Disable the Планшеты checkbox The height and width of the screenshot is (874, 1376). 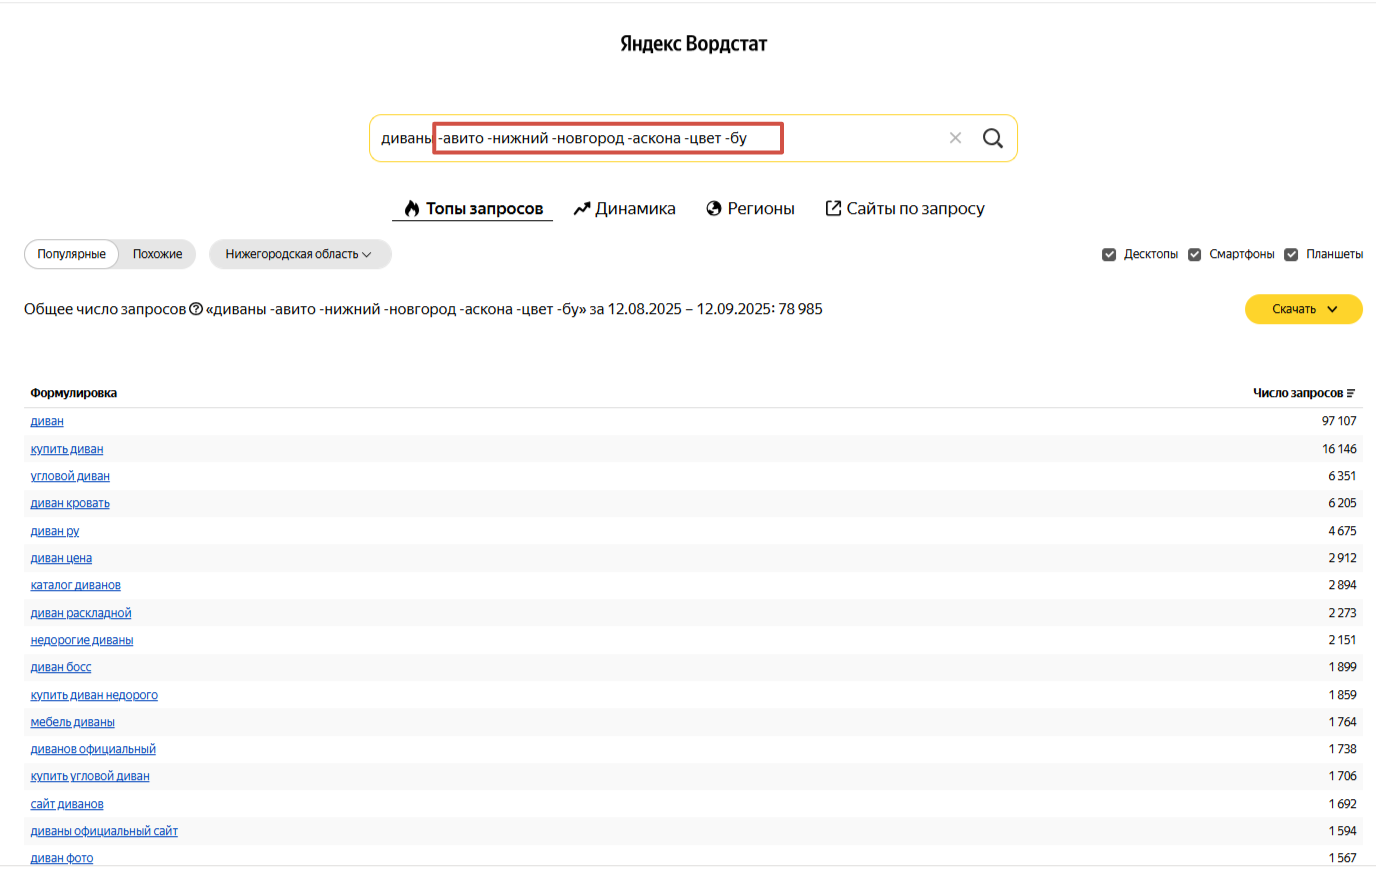1291,254
